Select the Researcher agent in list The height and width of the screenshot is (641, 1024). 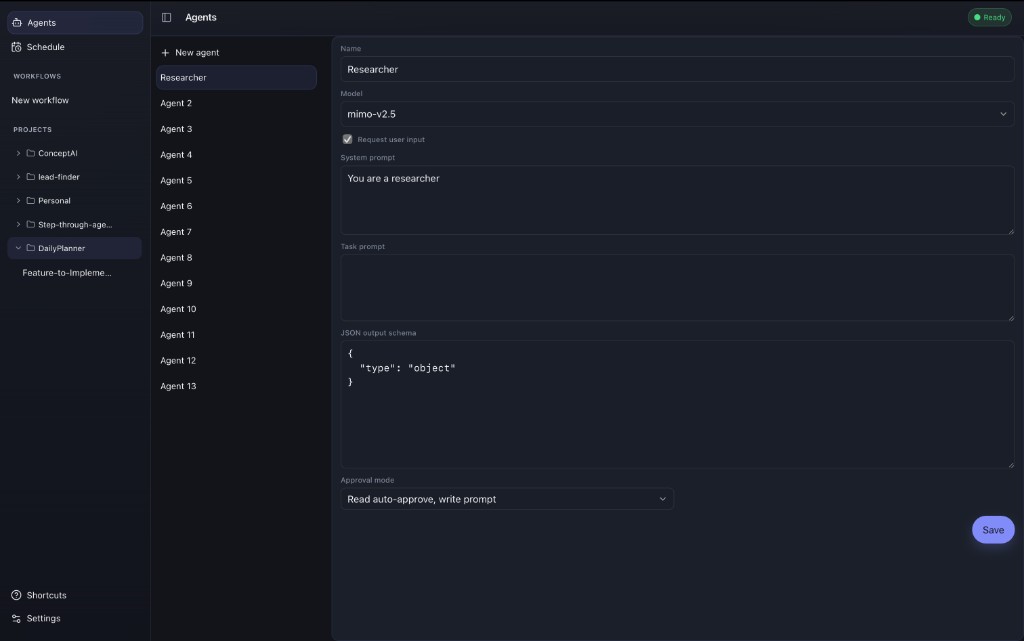click(x=236, y=78)
